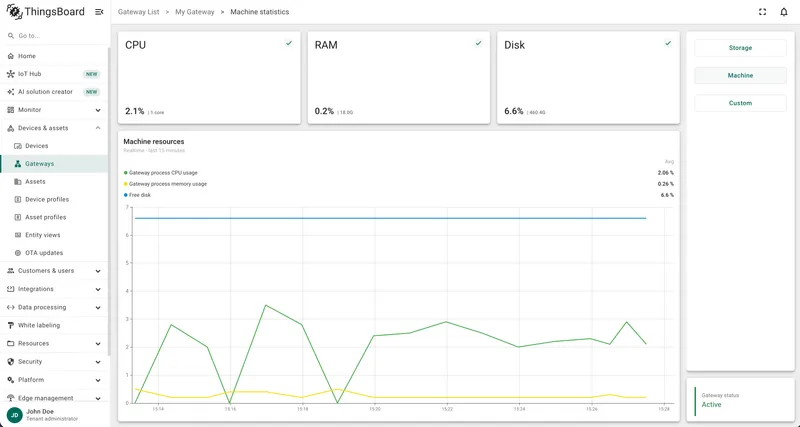Click the White labeling paint icon
The image size is (800, 427).
coord(11,325)
